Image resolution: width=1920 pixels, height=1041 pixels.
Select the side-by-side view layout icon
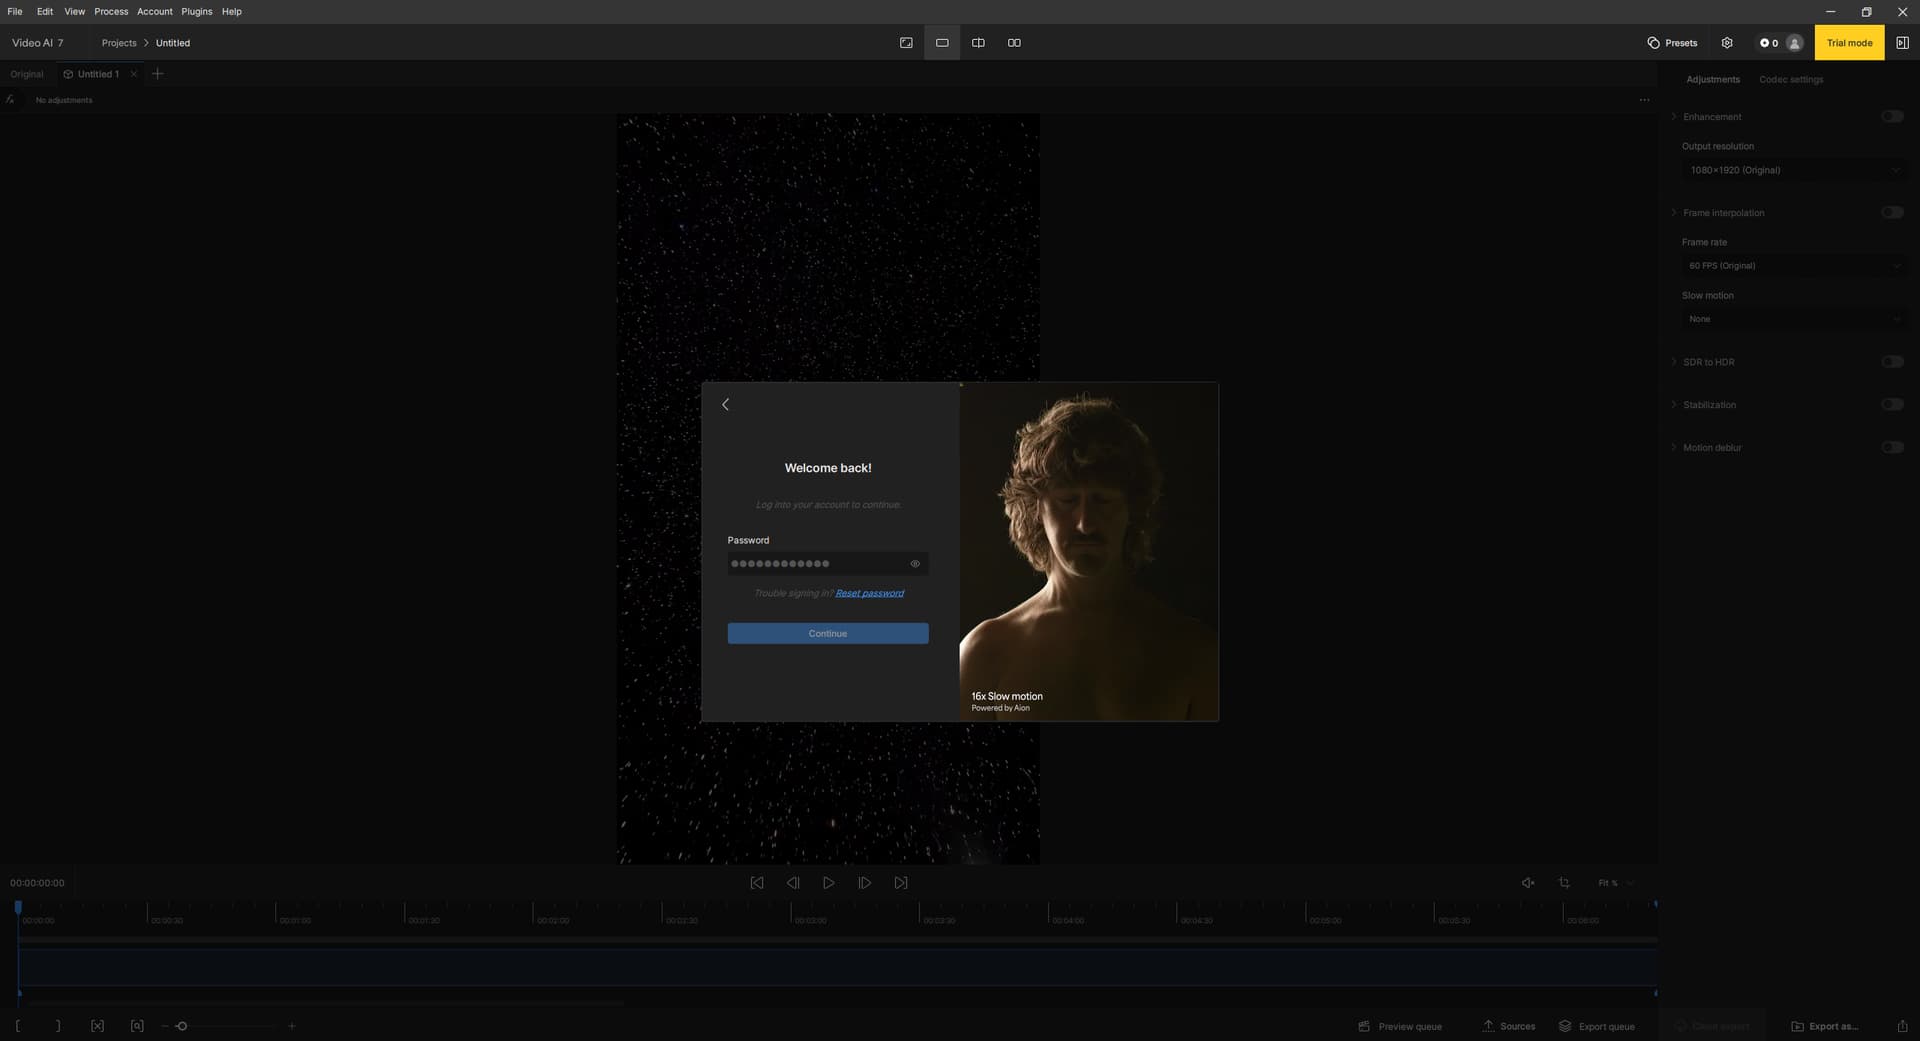(1014, 43)
